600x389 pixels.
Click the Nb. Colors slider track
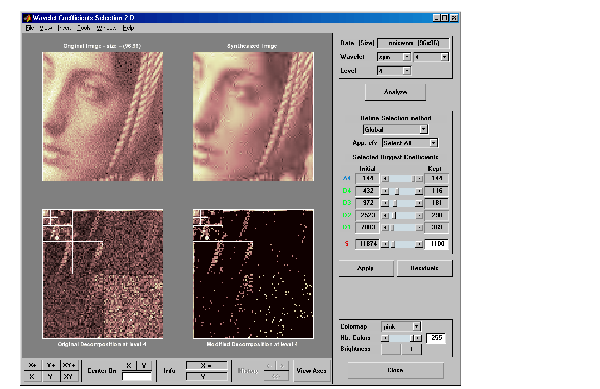402,338
